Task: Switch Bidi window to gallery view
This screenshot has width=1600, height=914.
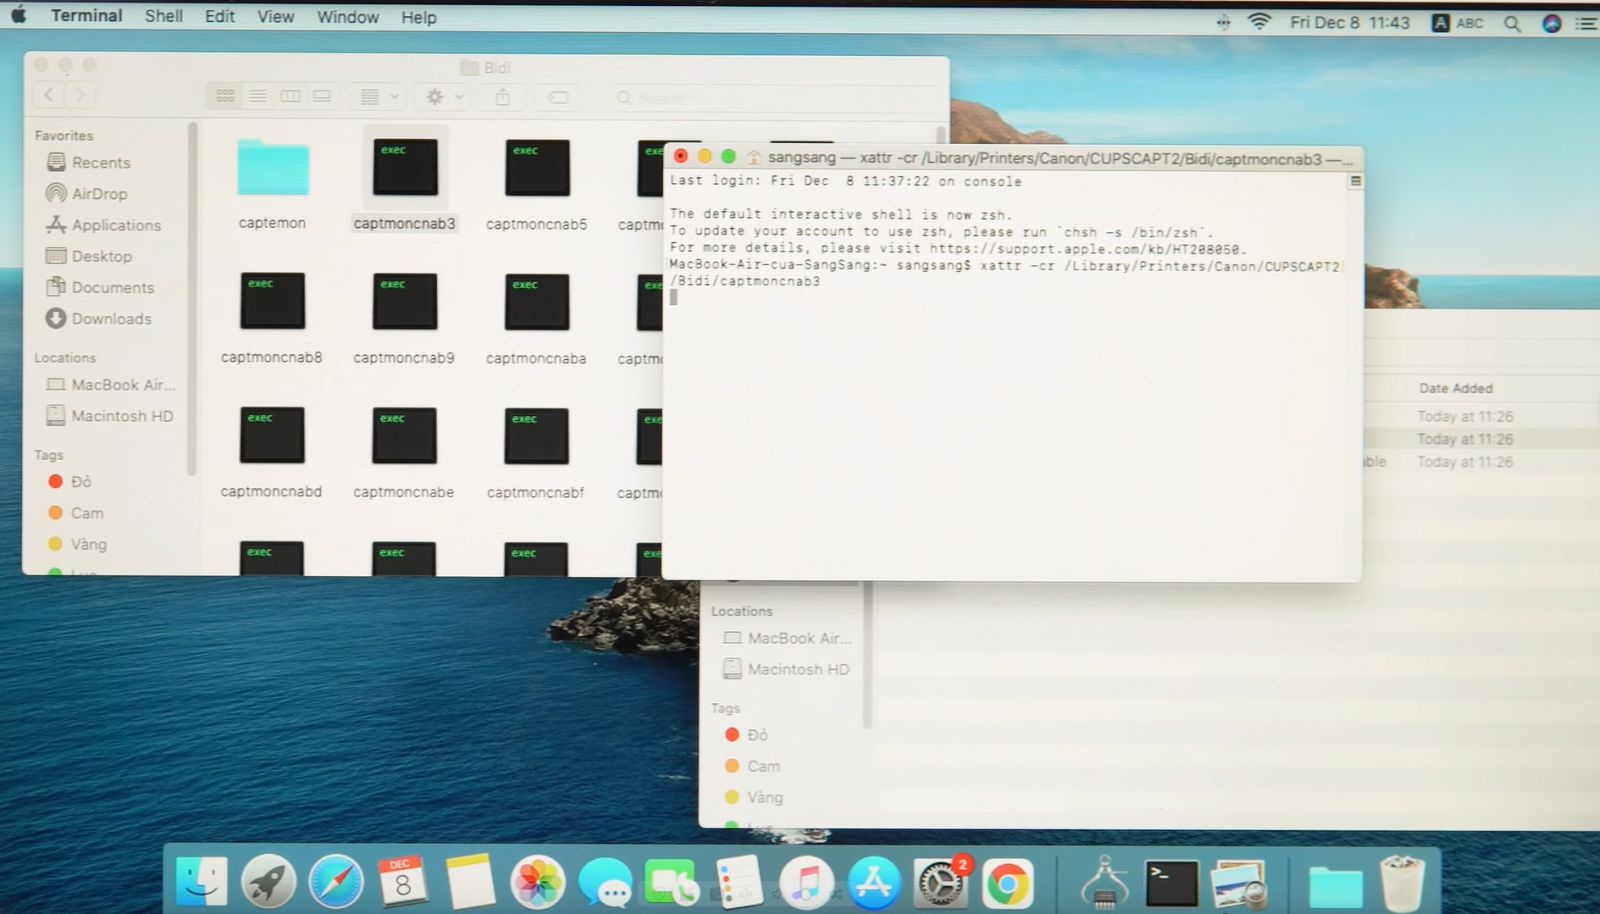Action: [x=322, y=96]
